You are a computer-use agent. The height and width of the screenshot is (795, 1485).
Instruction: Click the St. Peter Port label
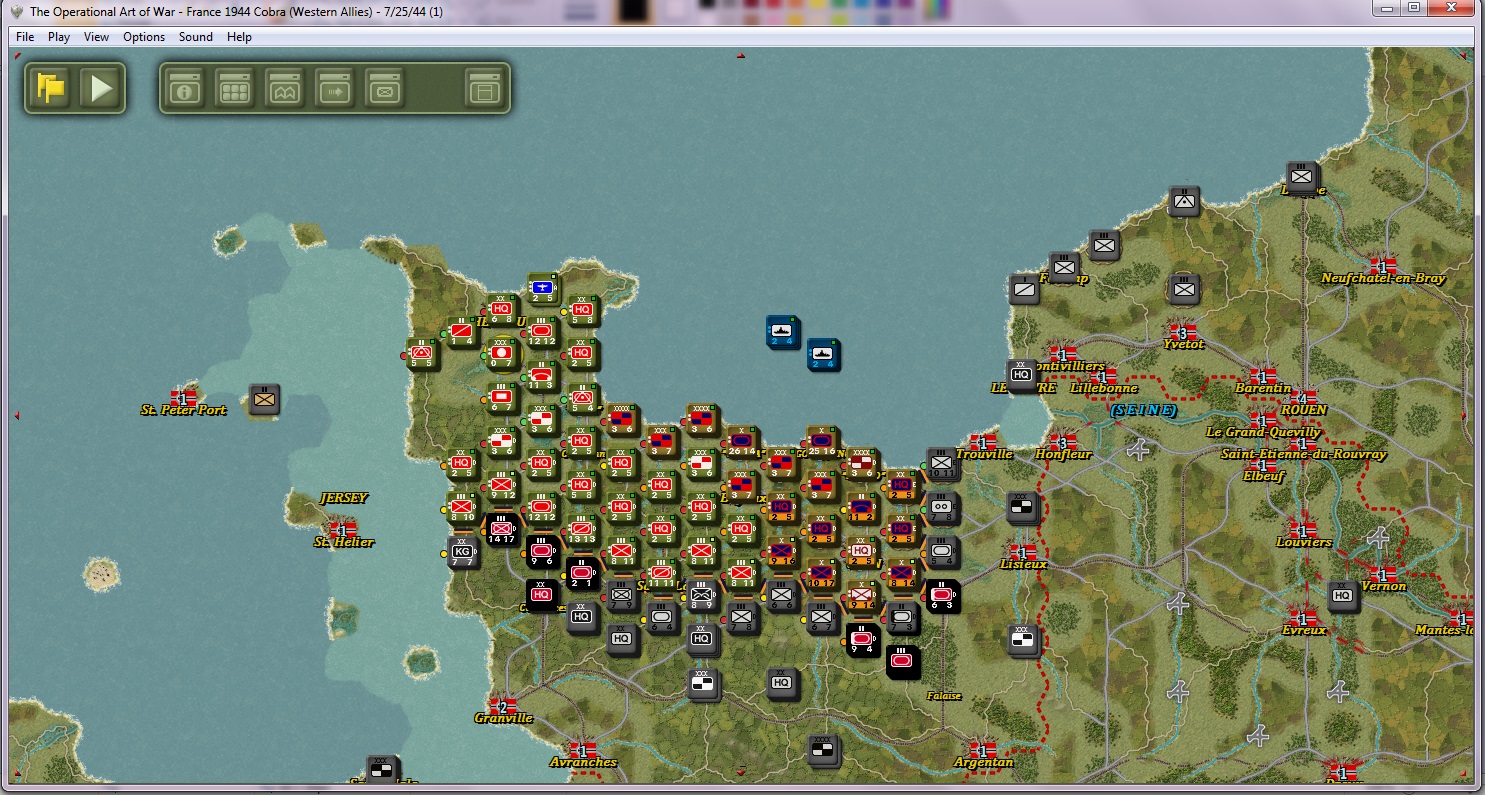184,410
